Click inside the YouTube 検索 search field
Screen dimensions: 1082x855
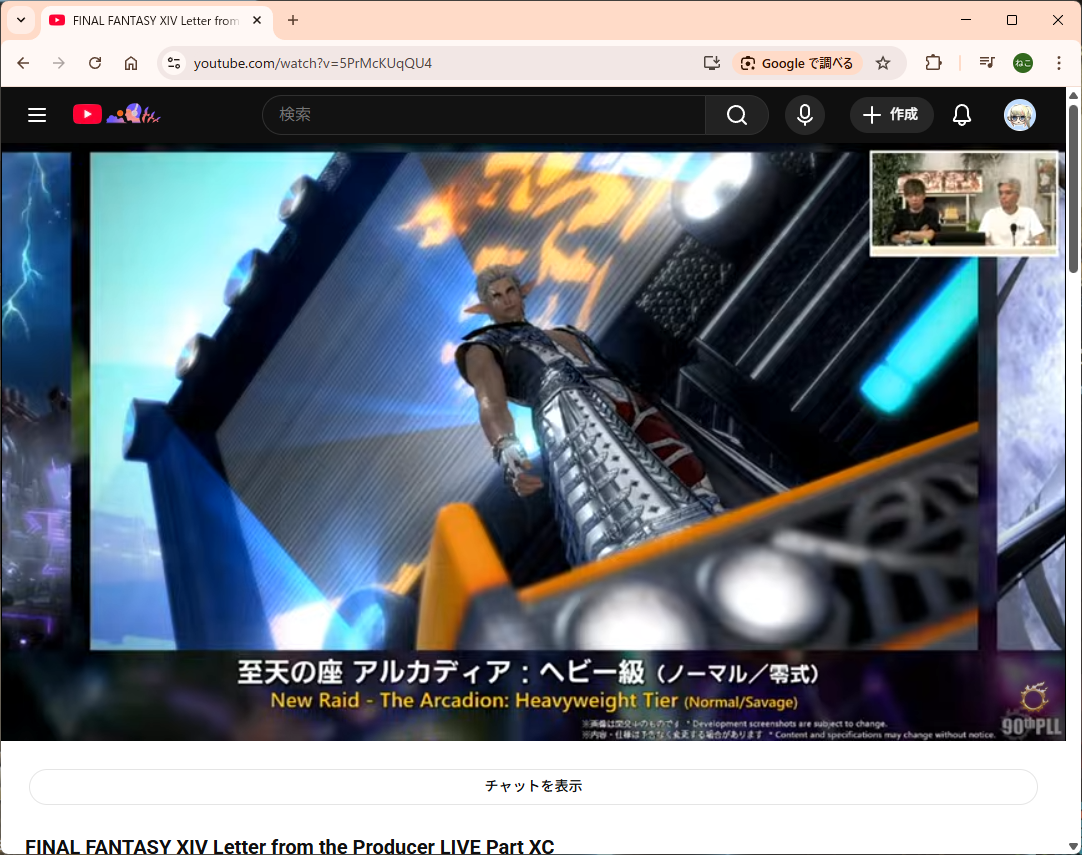pyautogui.click(x=485, y=115)
